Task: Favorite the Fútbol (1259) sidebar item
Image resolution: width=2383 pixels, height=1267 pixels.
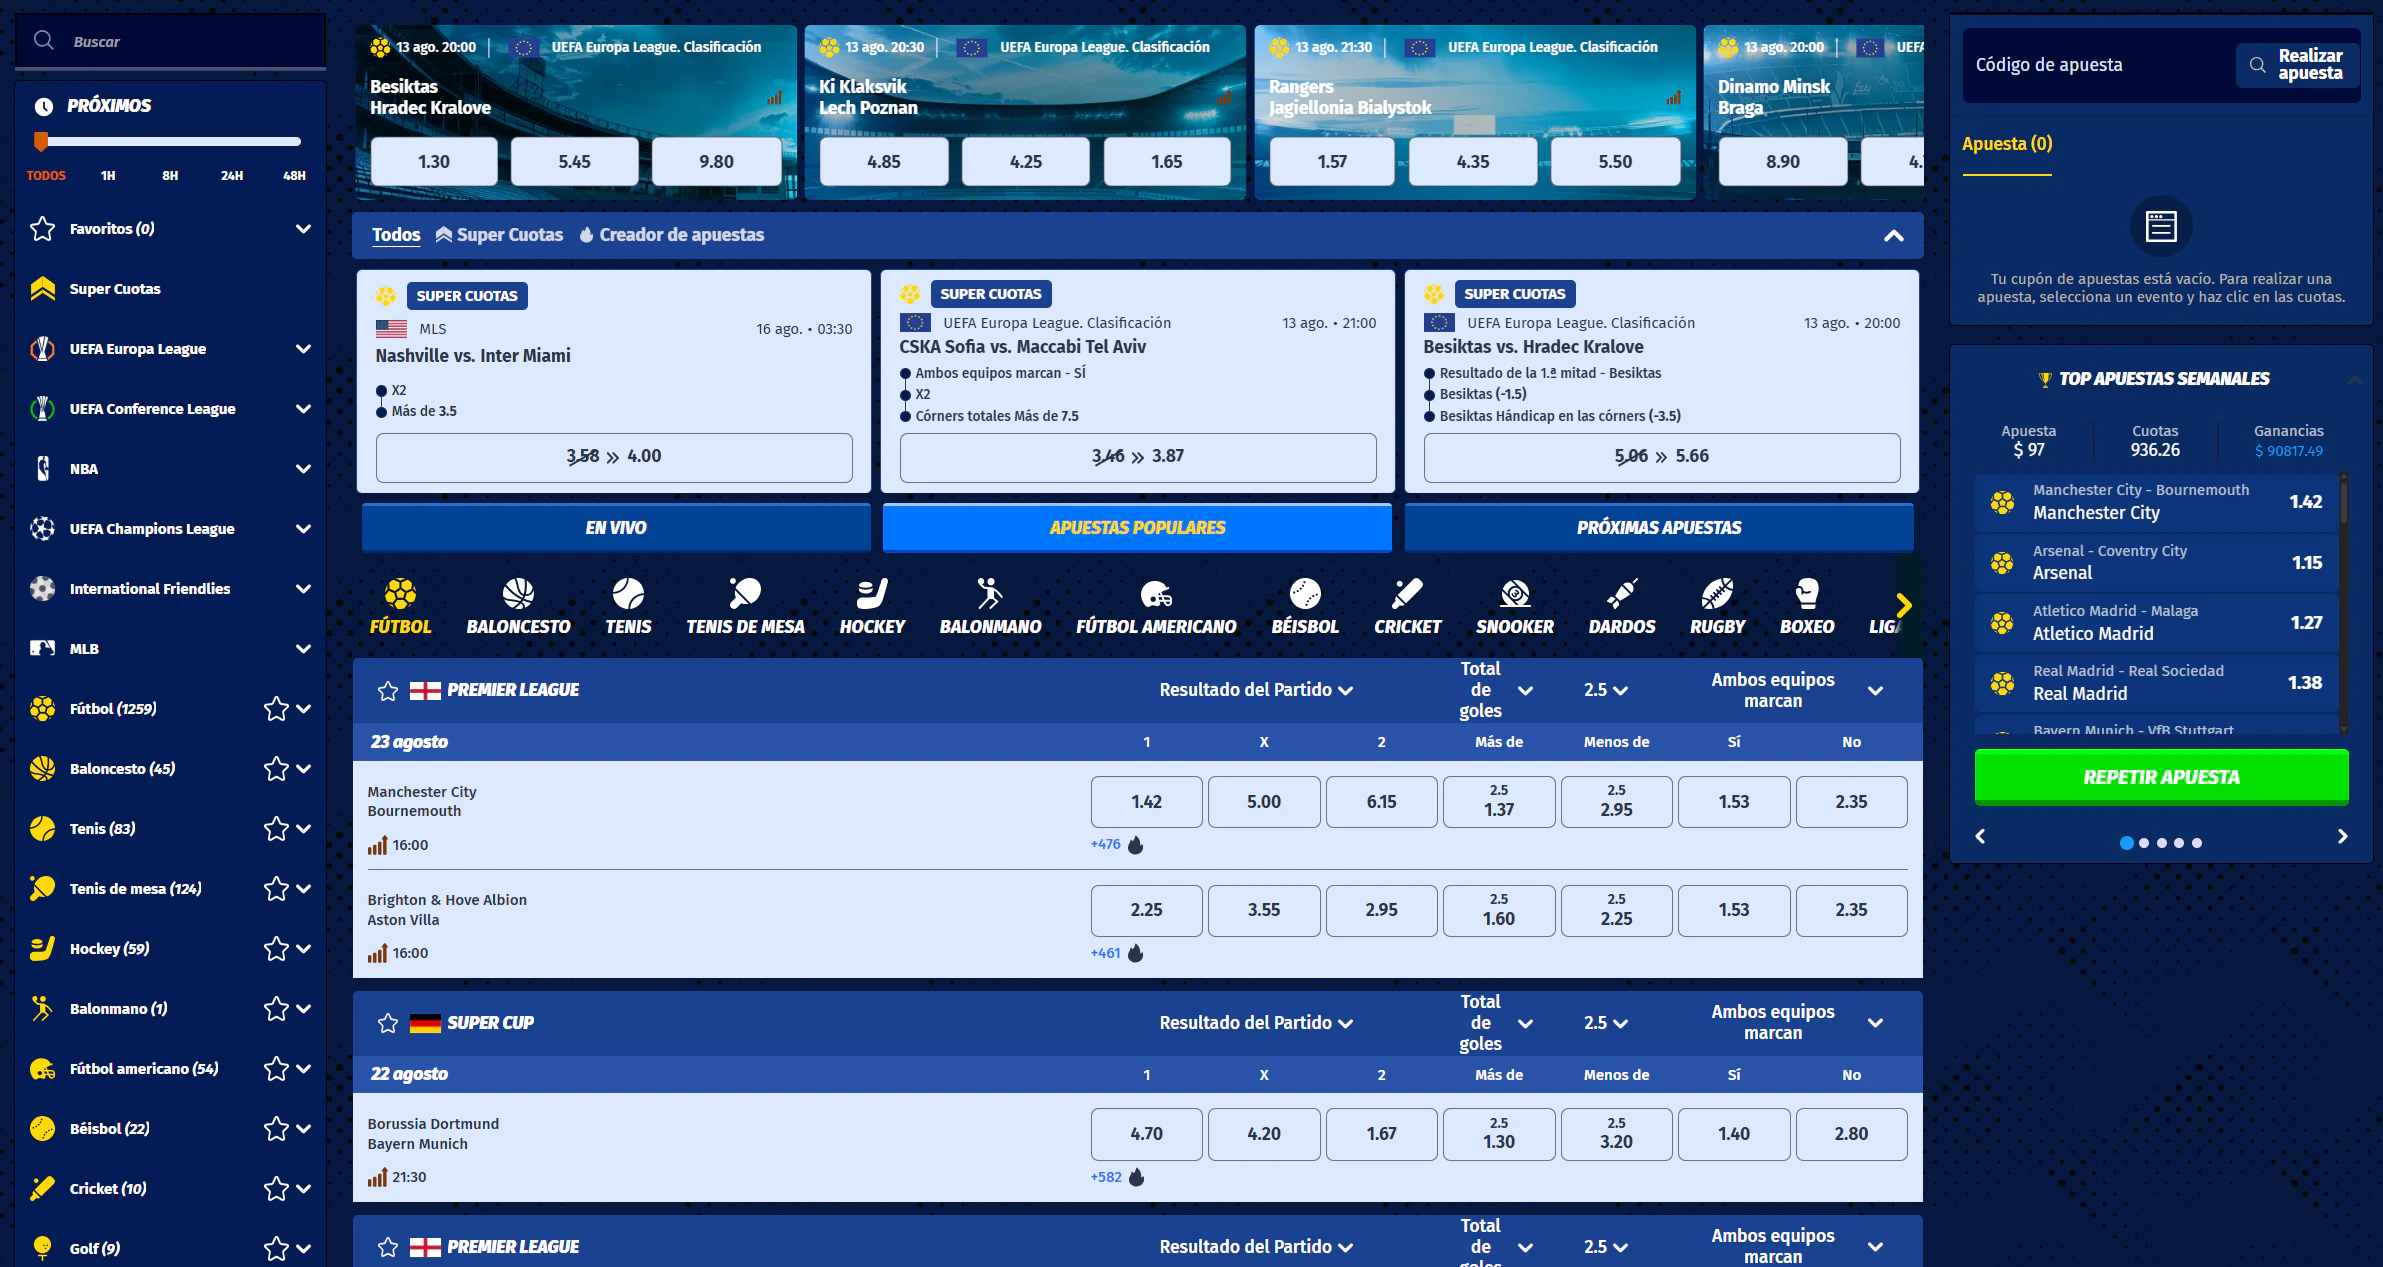Action: point(276,709)
